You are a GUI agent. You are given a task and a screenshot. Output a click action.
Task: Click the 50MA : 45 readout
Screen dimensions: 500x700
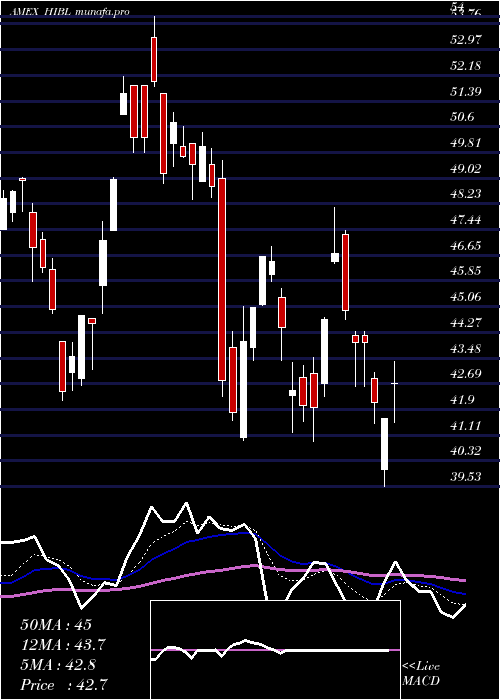(x=56, y=625)
